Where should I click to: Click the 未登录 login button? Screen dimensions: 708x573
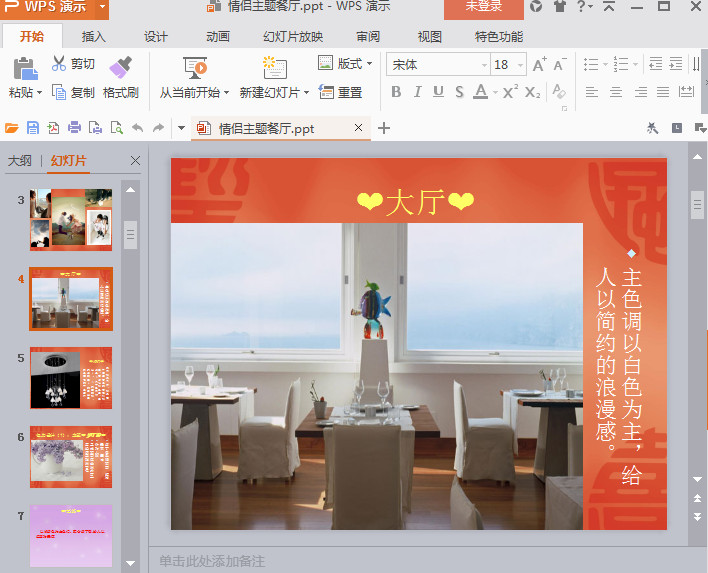click(484, 7)
